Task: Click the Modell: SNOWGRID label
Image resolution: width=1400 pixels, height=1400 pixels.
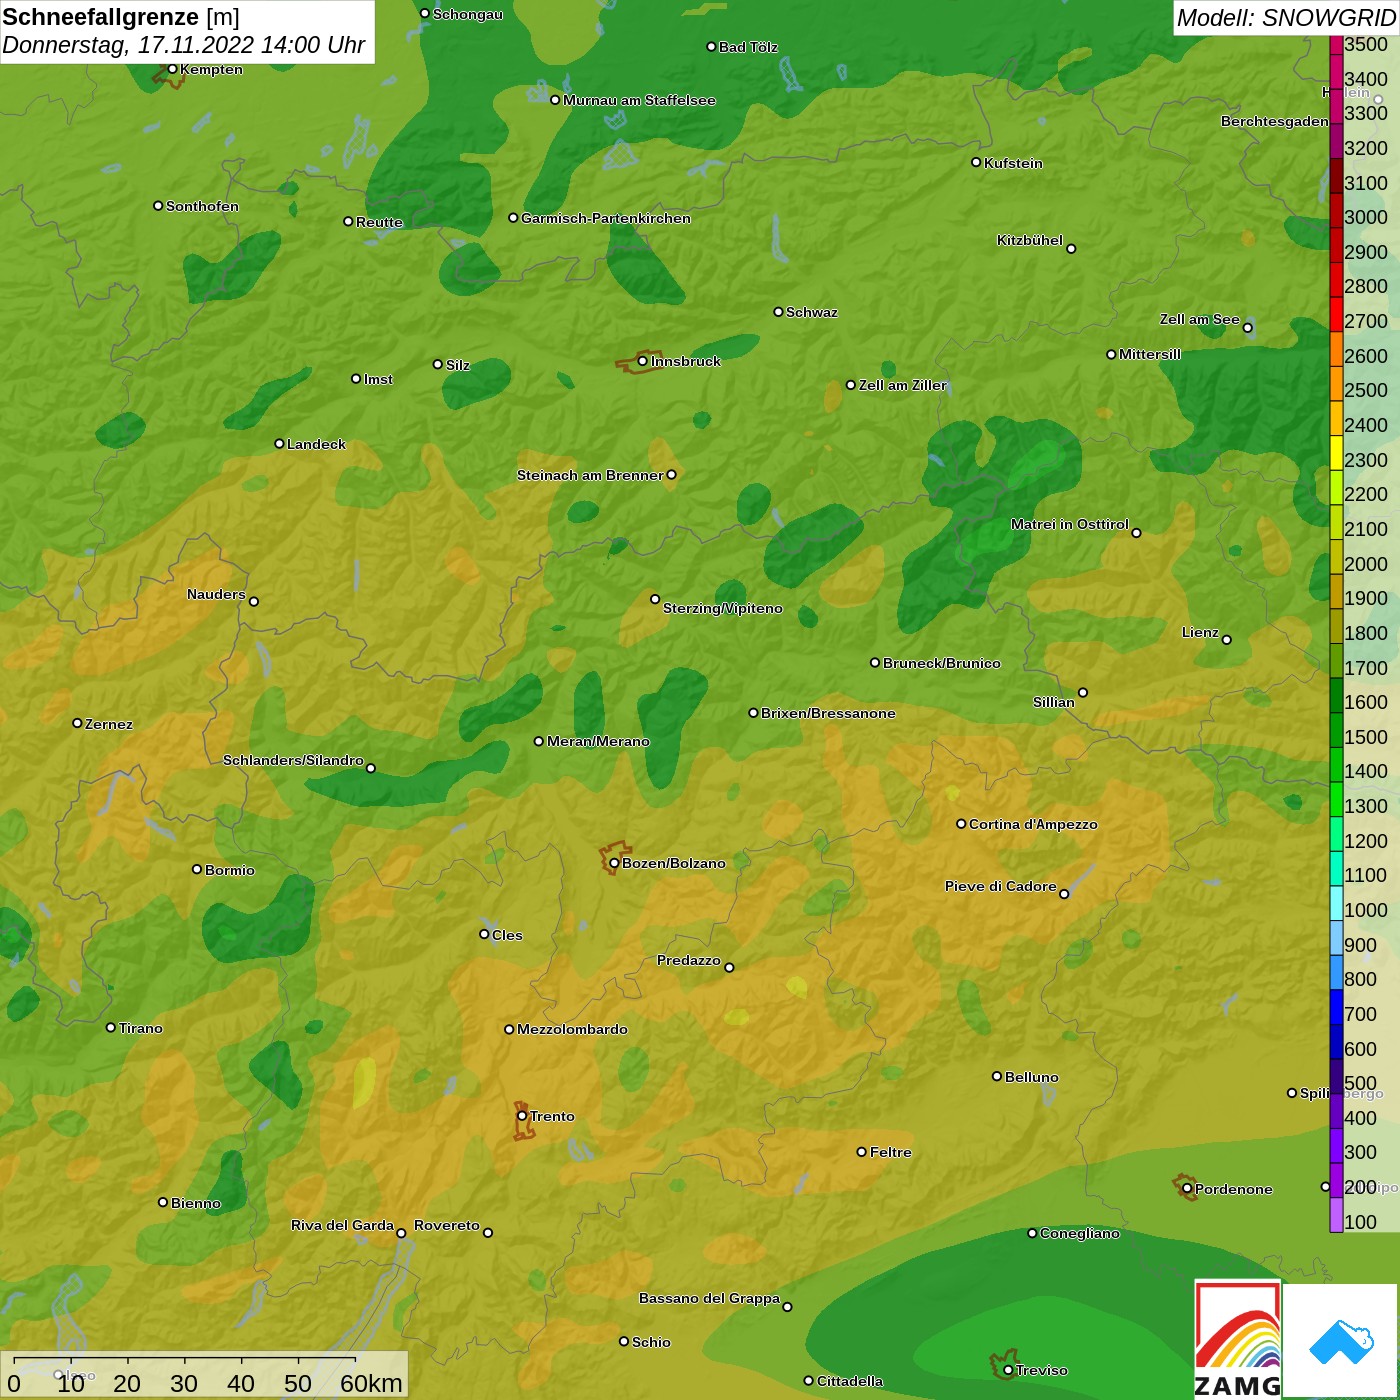Action: tap(1285, 18)
